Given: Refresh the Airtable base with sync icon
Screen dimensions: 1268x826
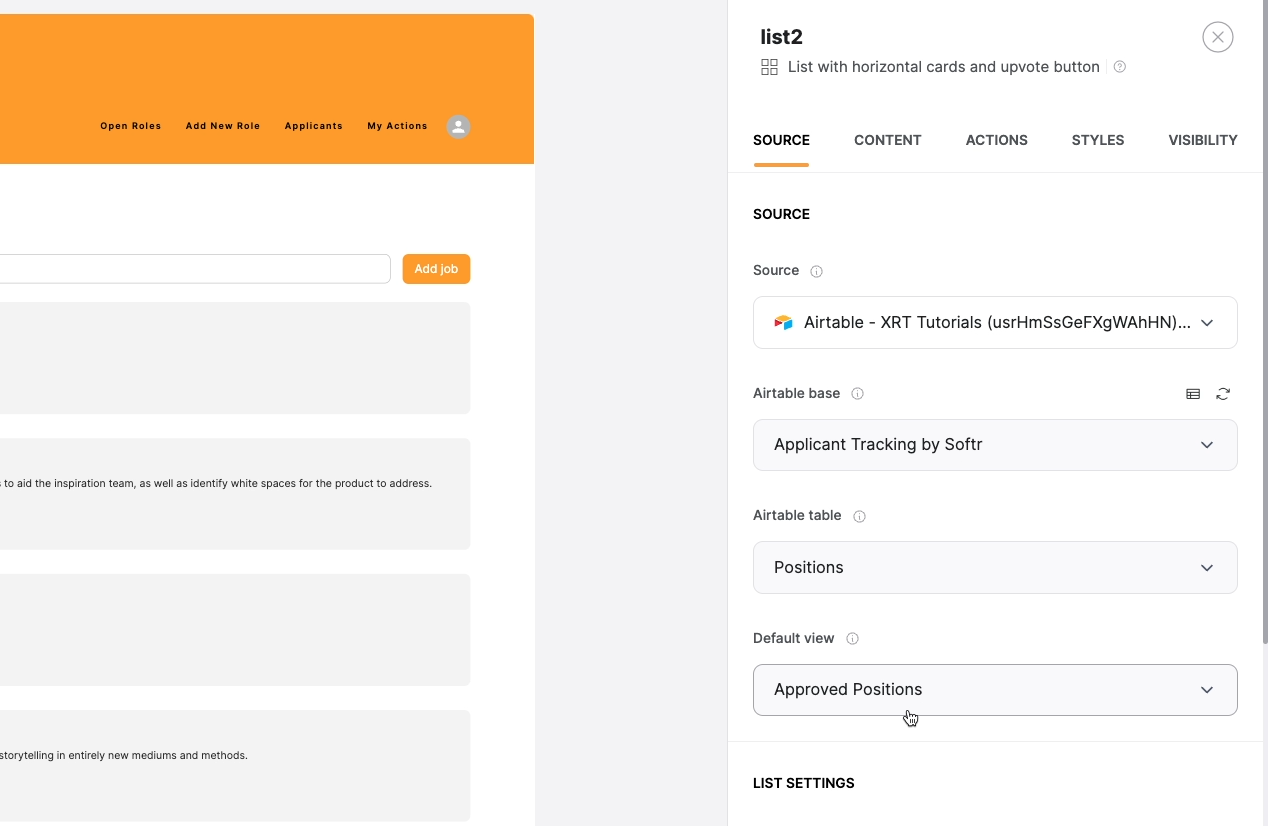Looking at the screenshot, I should [x=1223, y=394].
